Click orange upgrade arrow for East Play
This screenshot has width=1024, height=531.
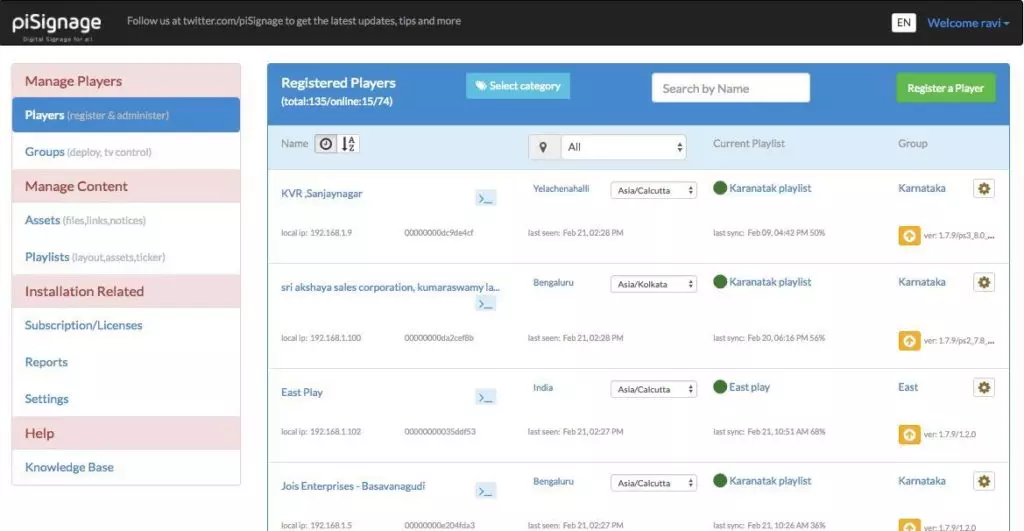(x=909, y=434)
